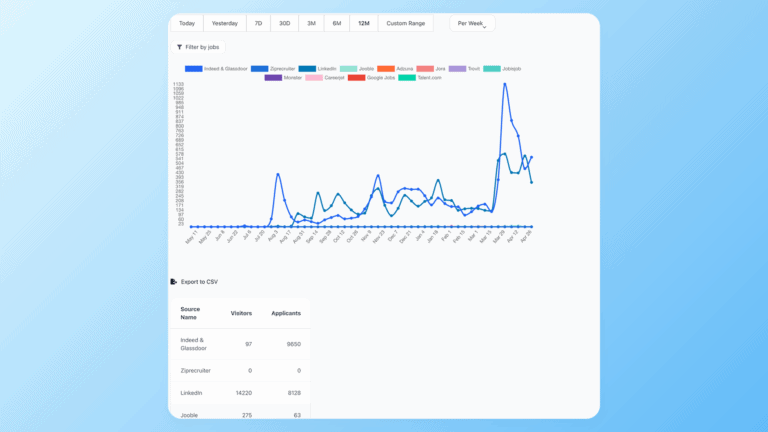This screenshot has width=768, height=432.
Task: Click the Filter by jobs button
Action: tap(198, 47)
